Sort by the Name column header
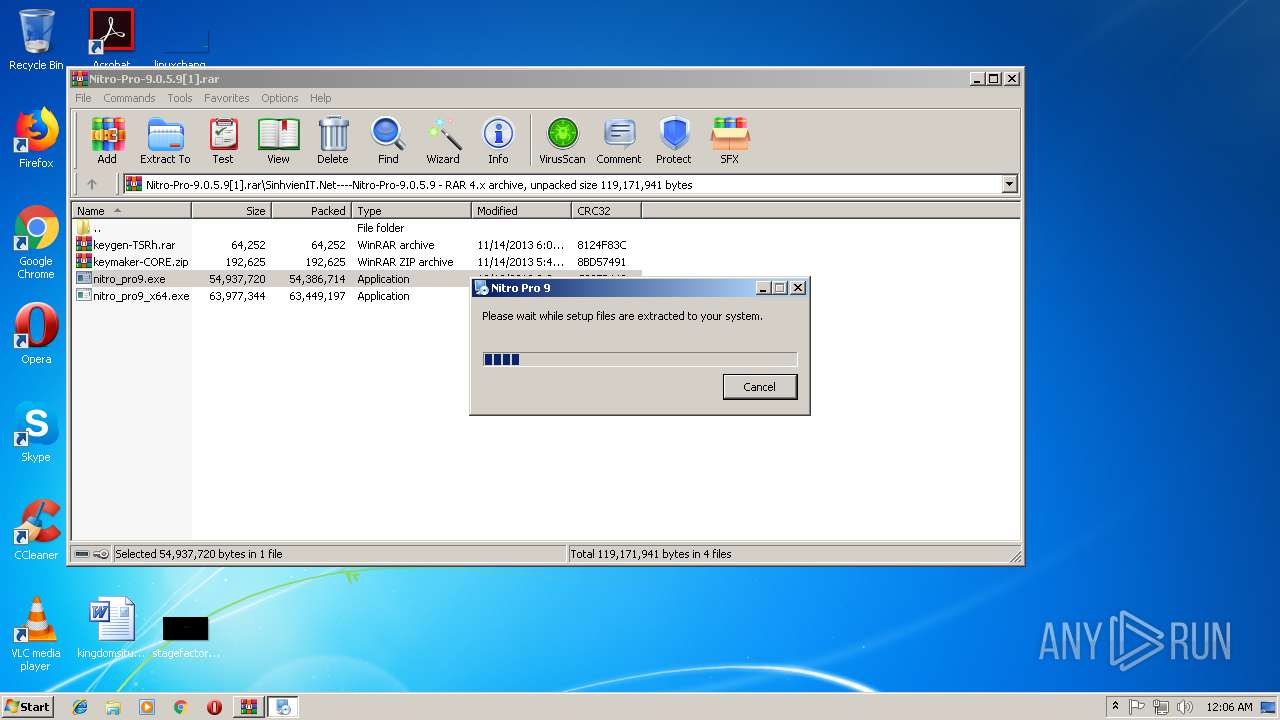1280x720 pixels. (132, 211)
